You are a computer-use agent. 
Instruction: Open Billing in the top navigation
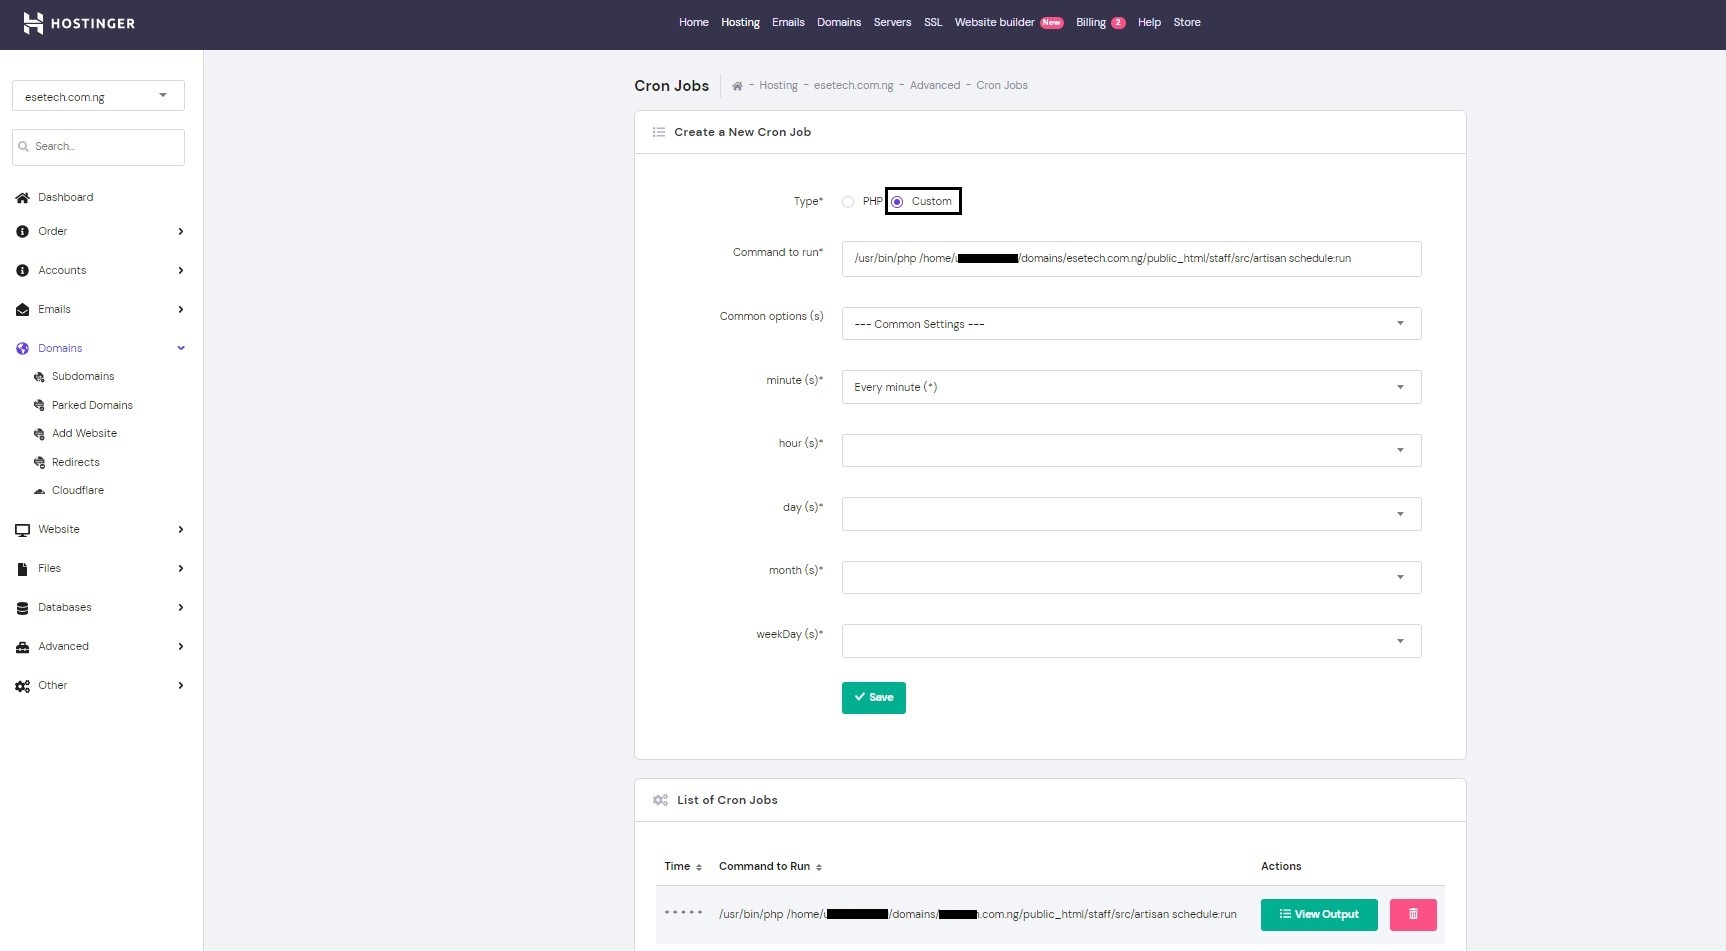click(1090, 22)
